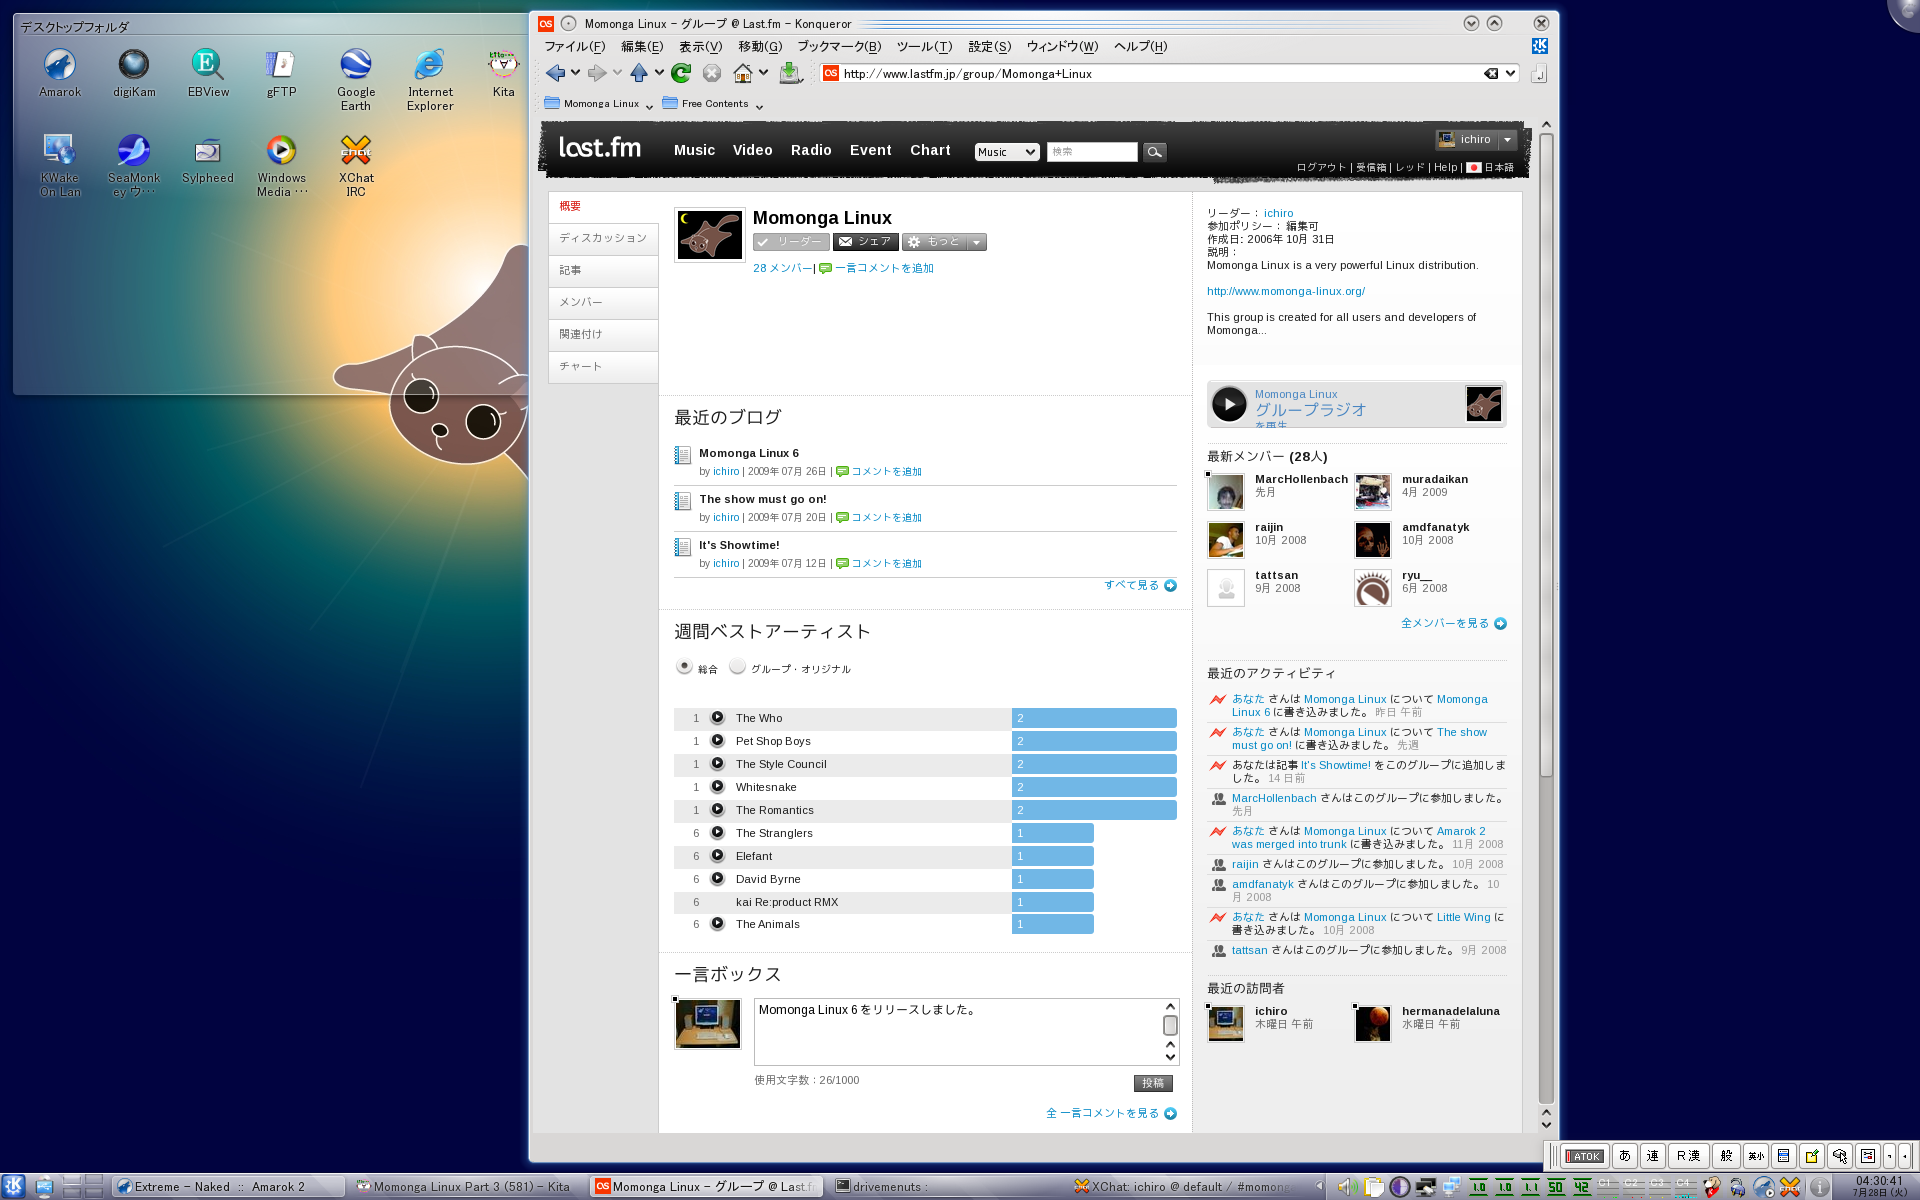Open the momonga-linux.org link
The height and width of the screenshot is (1200, 1920).
(x=1285, y=291)
